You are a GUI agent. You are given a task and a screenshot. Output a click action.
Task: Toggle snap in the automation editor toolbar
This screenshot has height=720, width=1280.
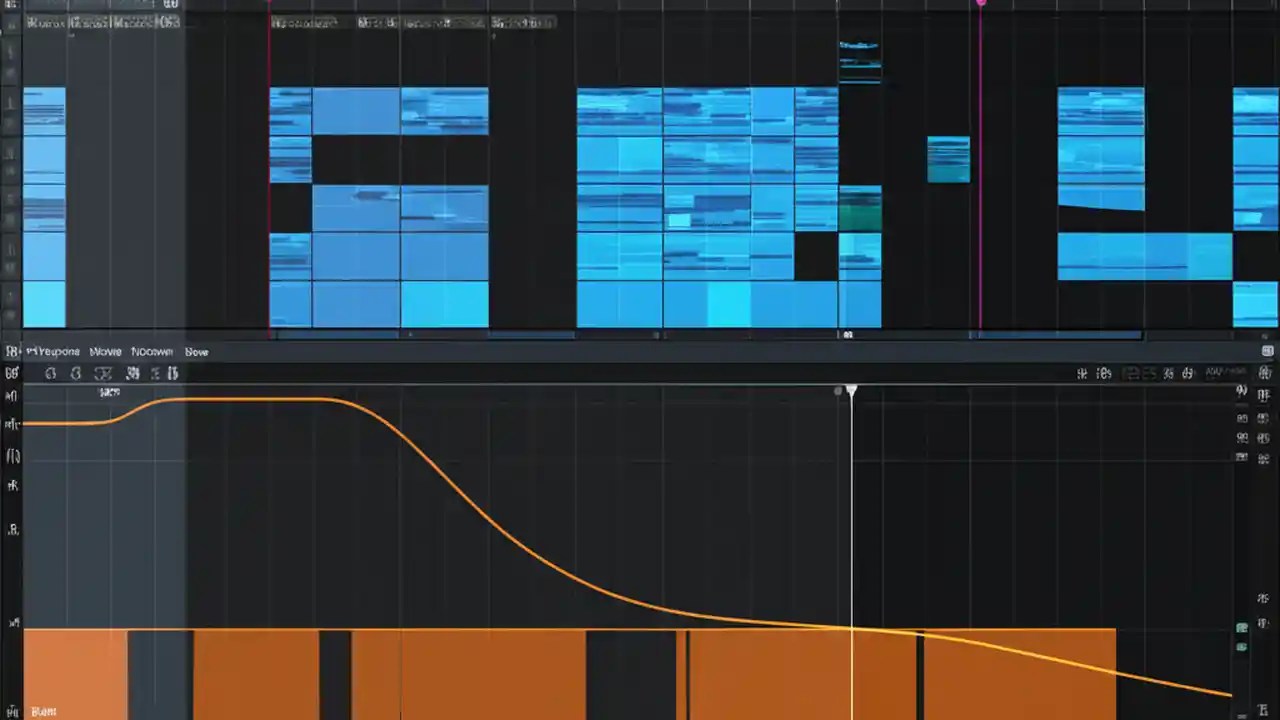[1080, 373]
